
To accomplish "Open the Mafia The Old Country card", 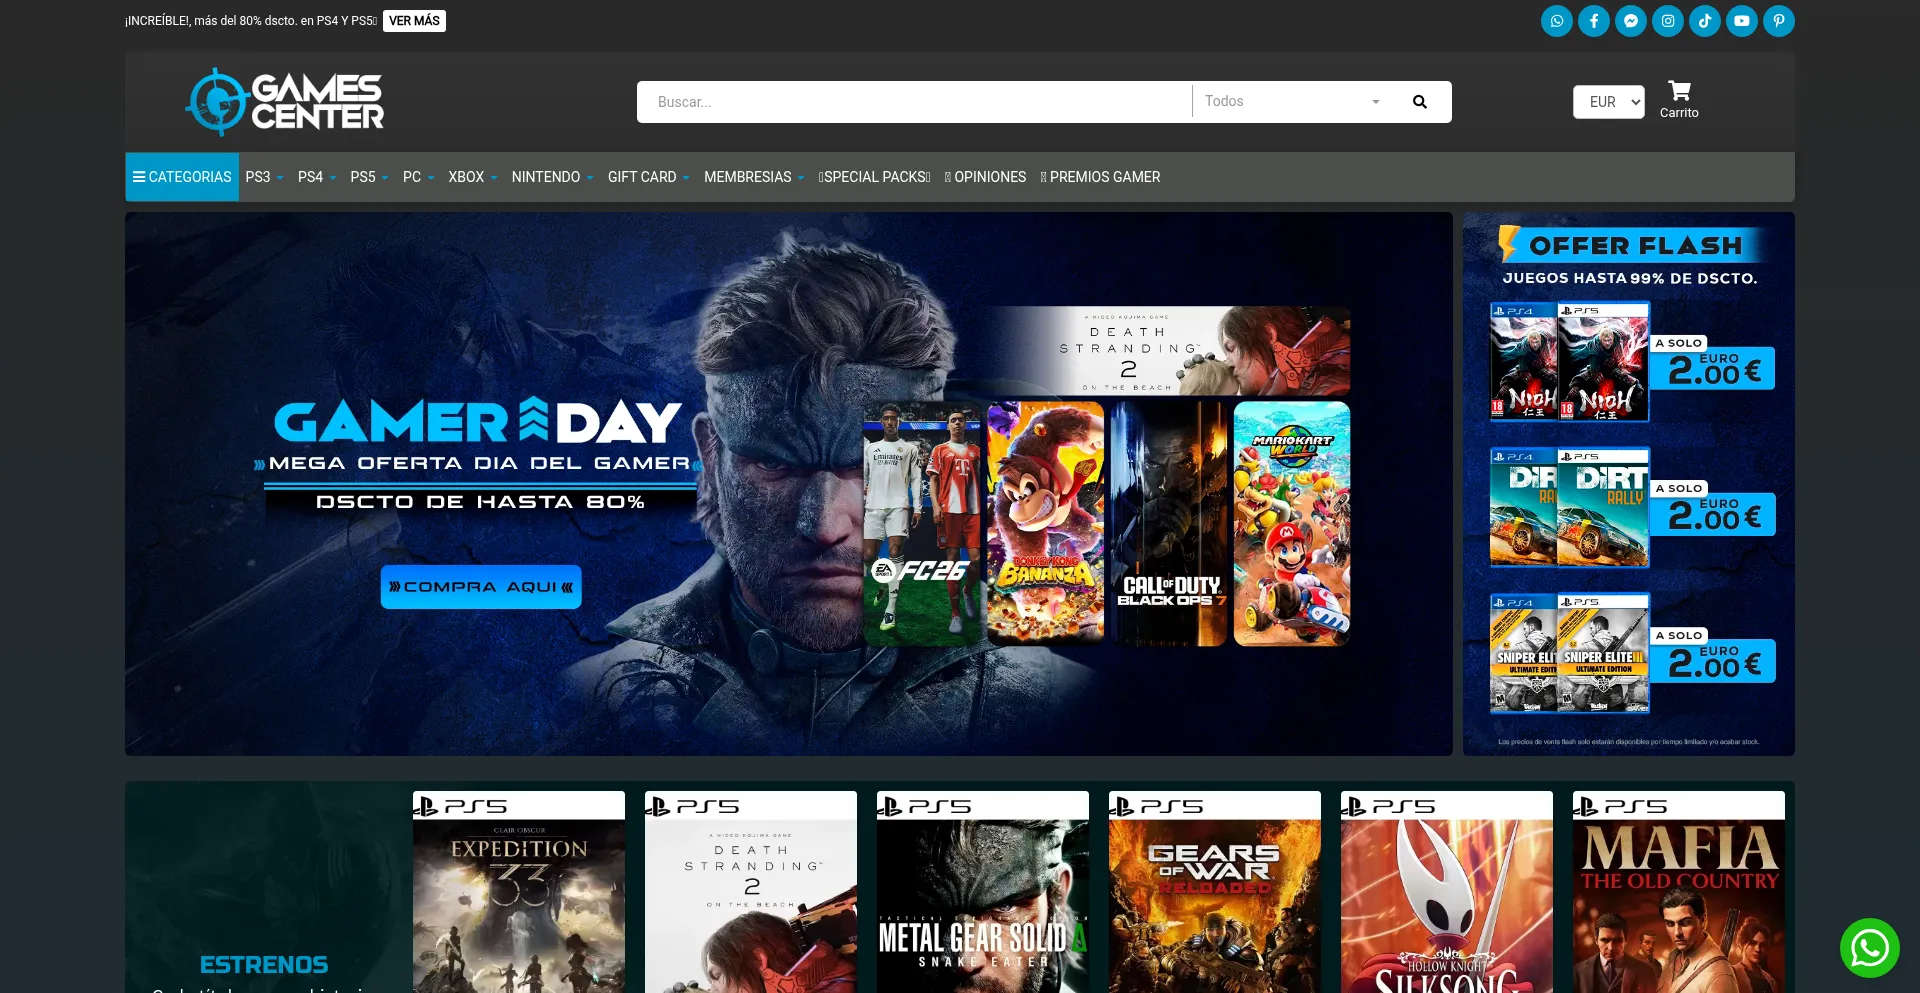I will 1679,892.
